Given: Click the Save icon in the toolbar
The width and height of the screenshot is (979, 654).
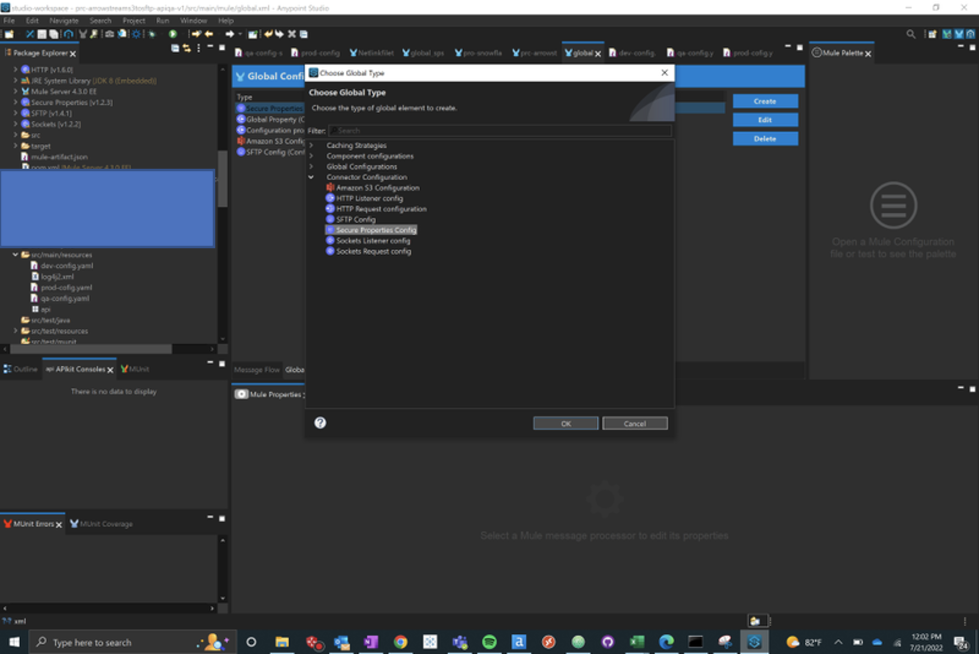Looking at the screenshot, I should coord(42,34).
